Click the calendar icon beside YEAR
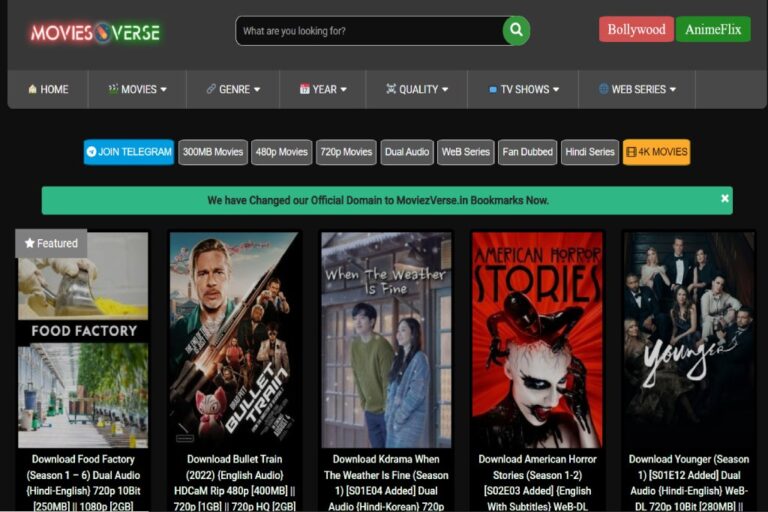Viewport: 768px width, 512px height. tap(305, 89)
